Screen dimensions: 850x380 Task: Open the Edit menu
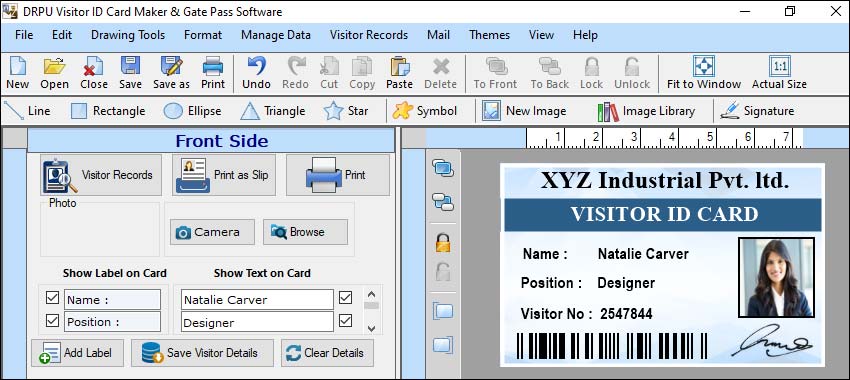(62, 35)
